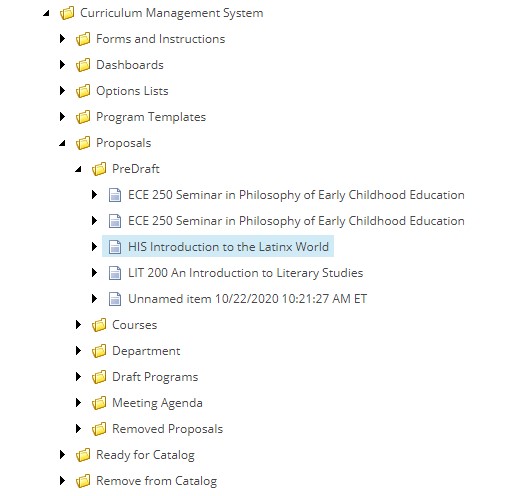Click the Dashboards folder icon
This screenshot has height=496, width=531.
coord(83,65)
